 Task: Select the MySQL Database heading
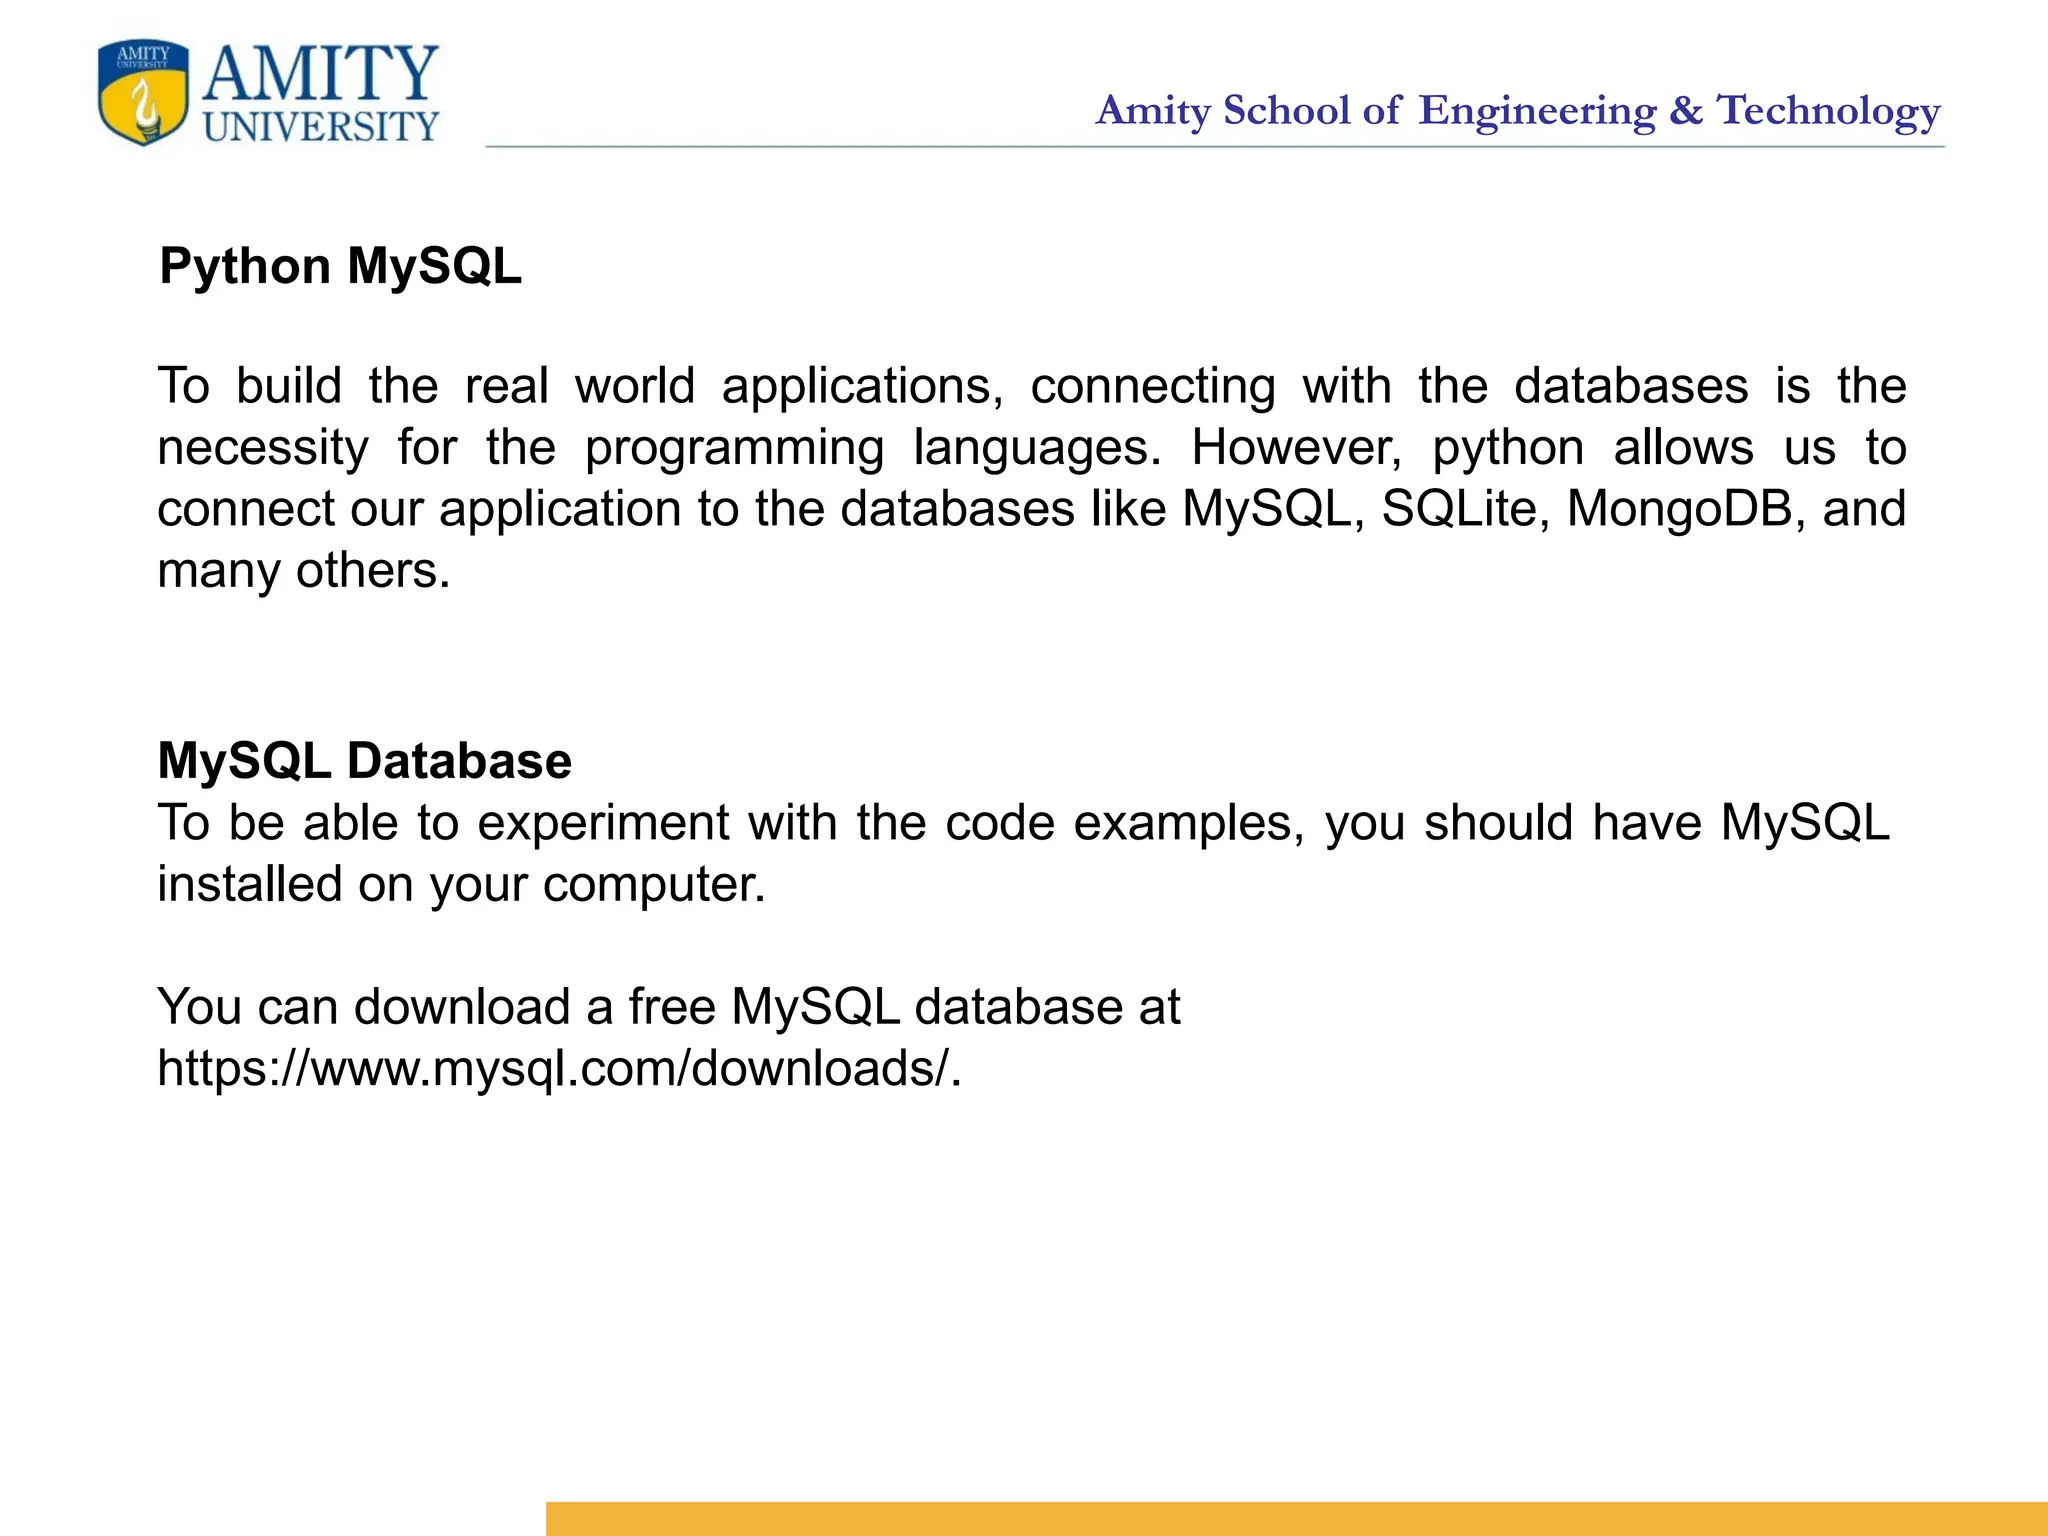coord(364,761)
